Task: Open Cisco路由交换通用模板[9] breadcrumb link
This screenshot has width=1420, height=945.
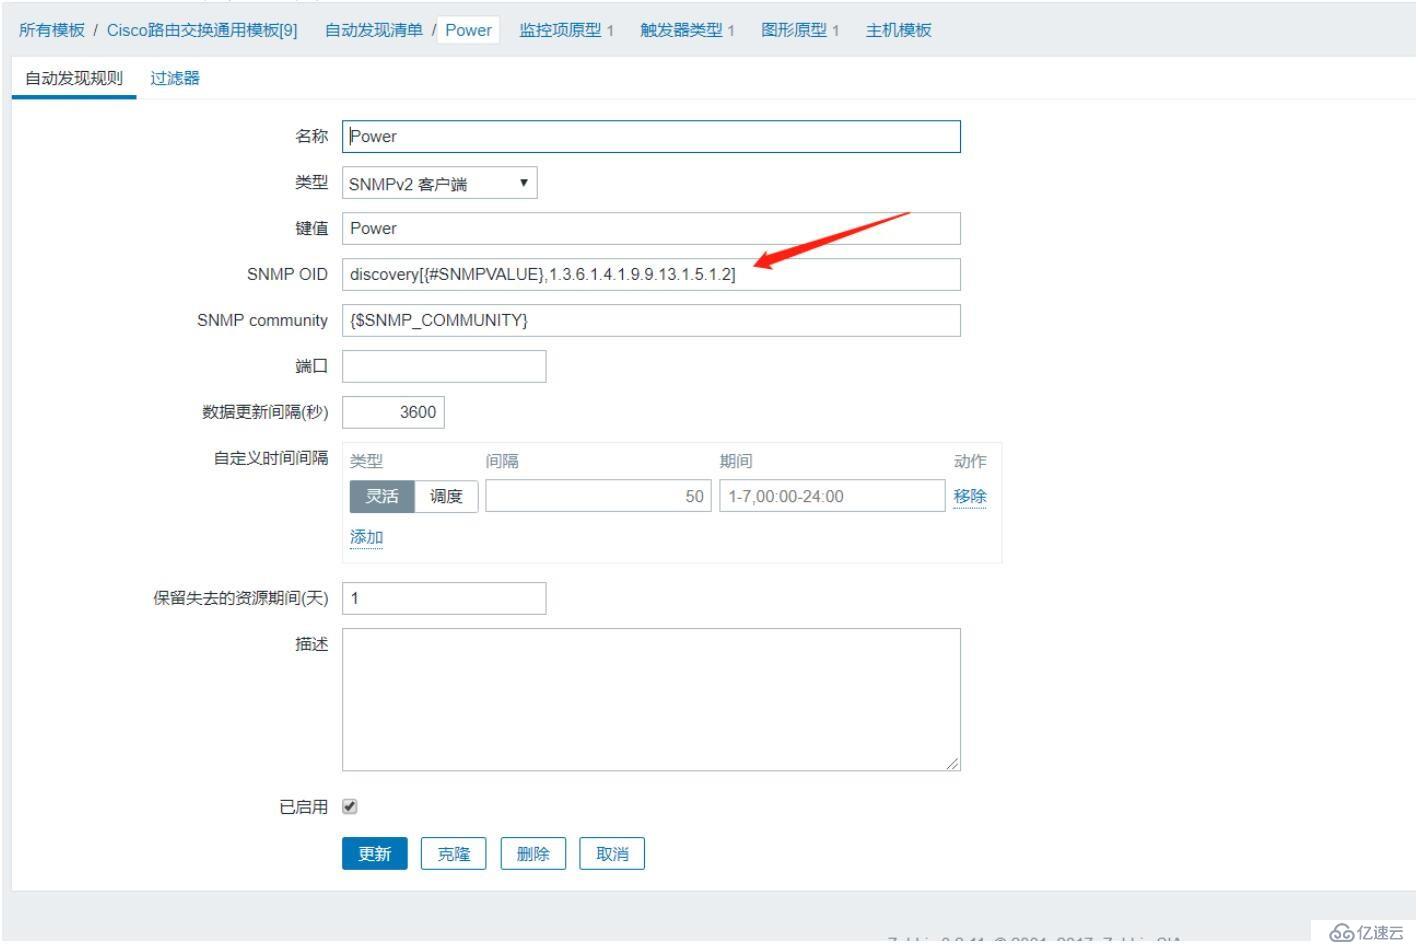Action: click(202, 30)
